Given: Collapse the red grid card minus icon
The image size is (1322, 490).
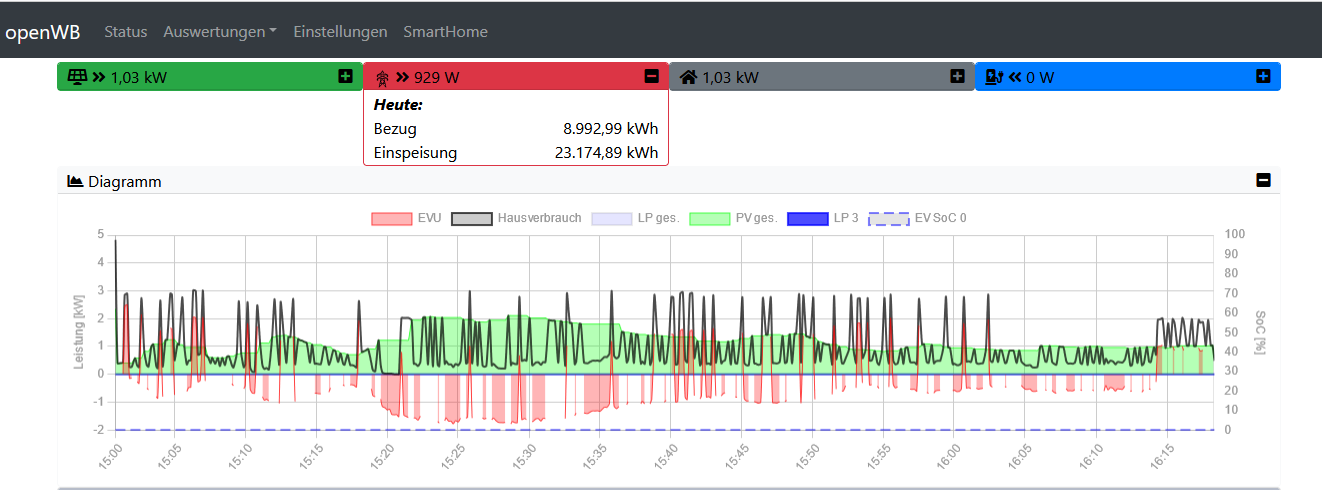Looking at the screenshot, I should pyautogui.click(x=651, y=76).
